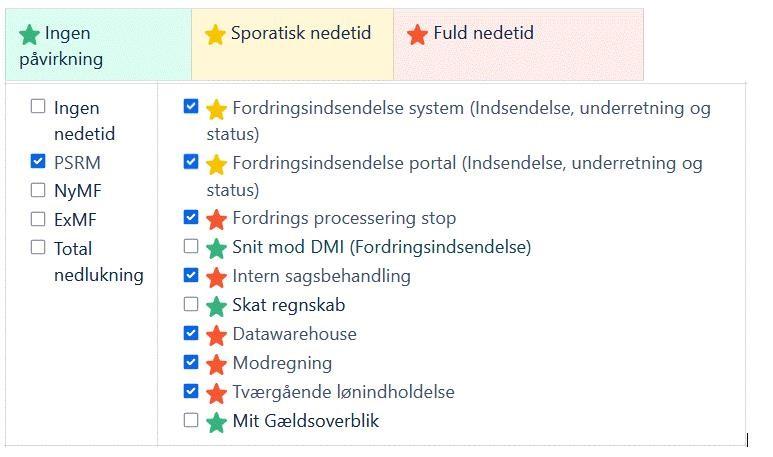The width and height of the screenshot is (773, 457).
Task: Uncheck Intern sagsbehandling checkbox
Action: tap(191, 275)
